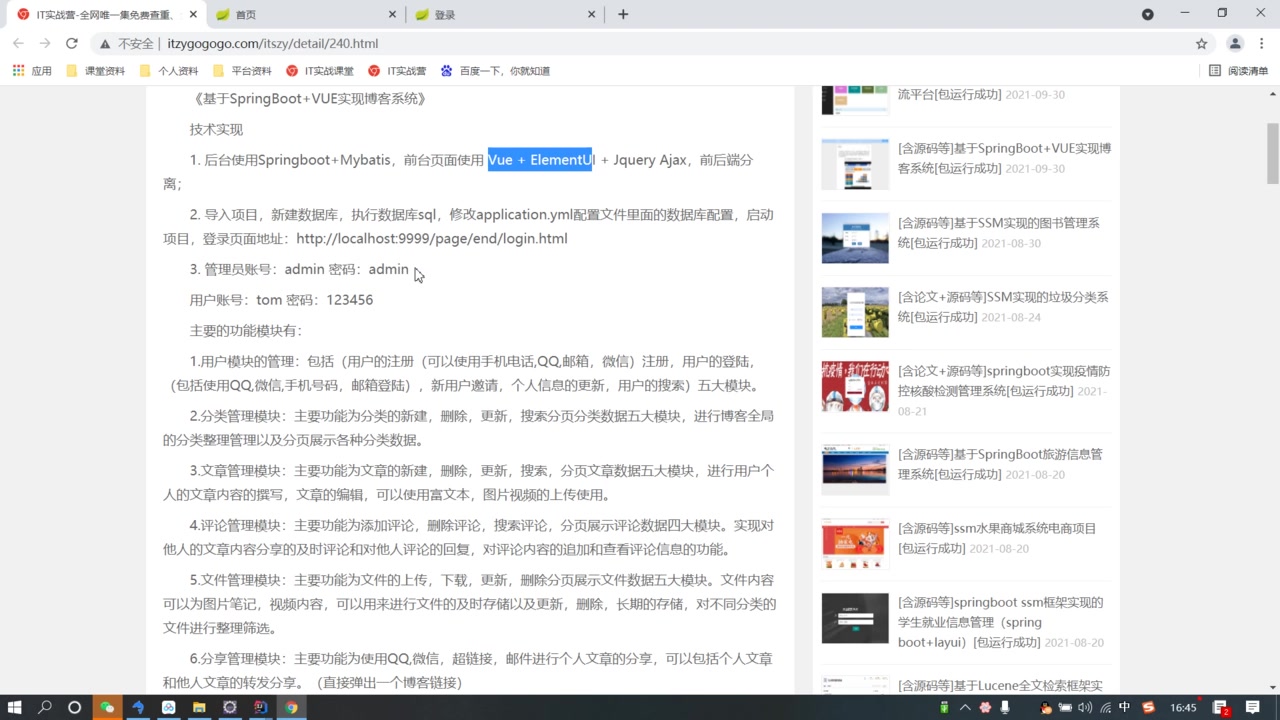Open the taskbar clock showing 16:45
The width and height of the screenshot is (1280, 720).
1183,707
